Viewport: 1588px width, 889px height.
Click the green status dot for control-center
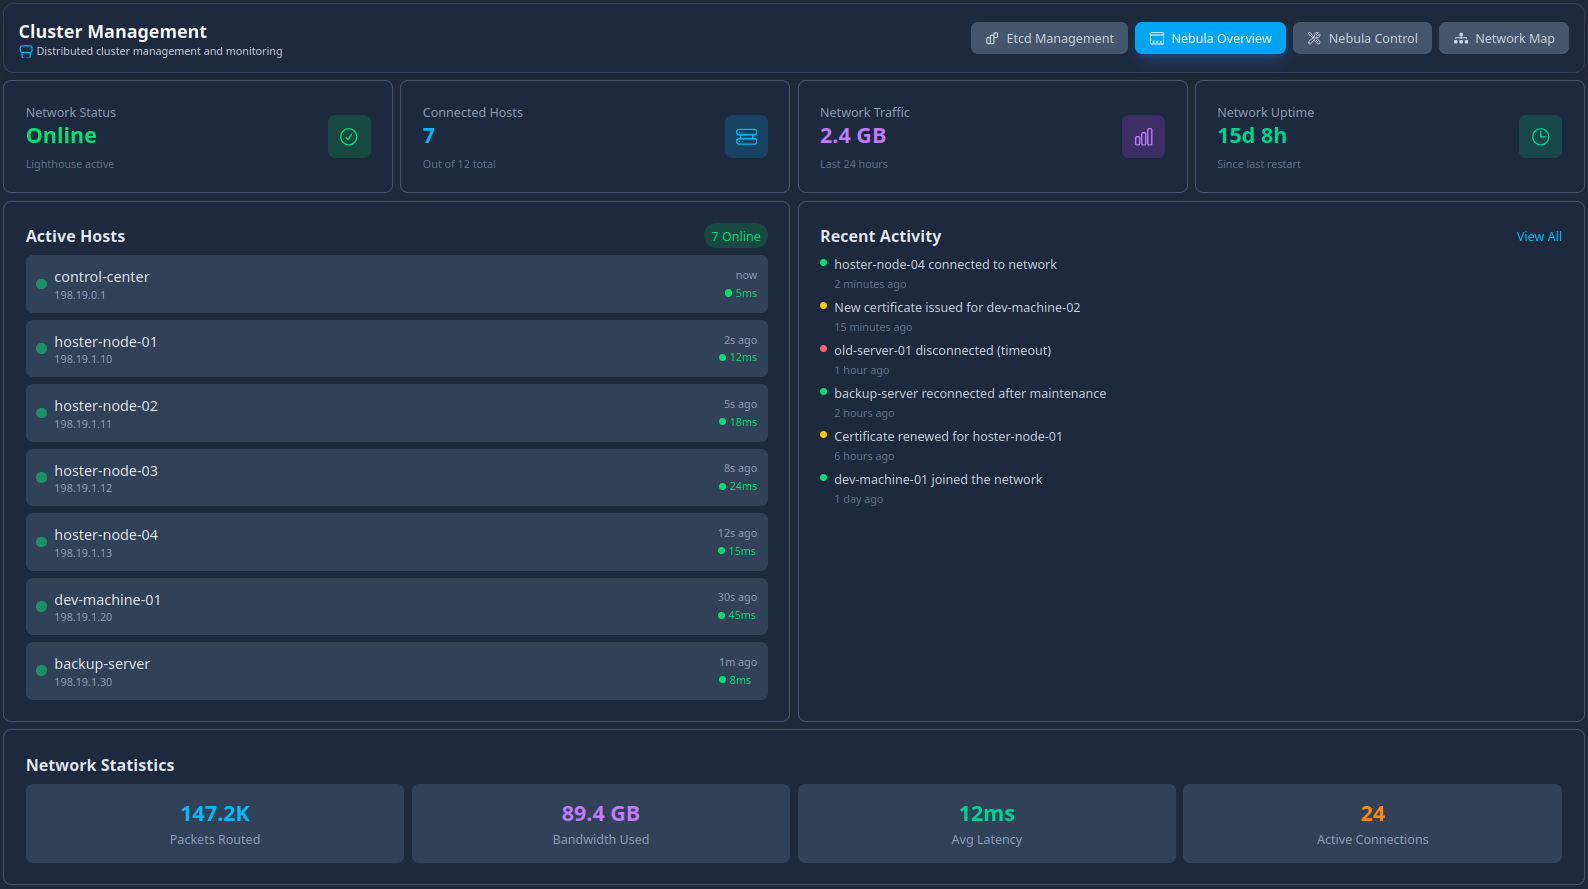pyautogui.click(x=41, y=284)
